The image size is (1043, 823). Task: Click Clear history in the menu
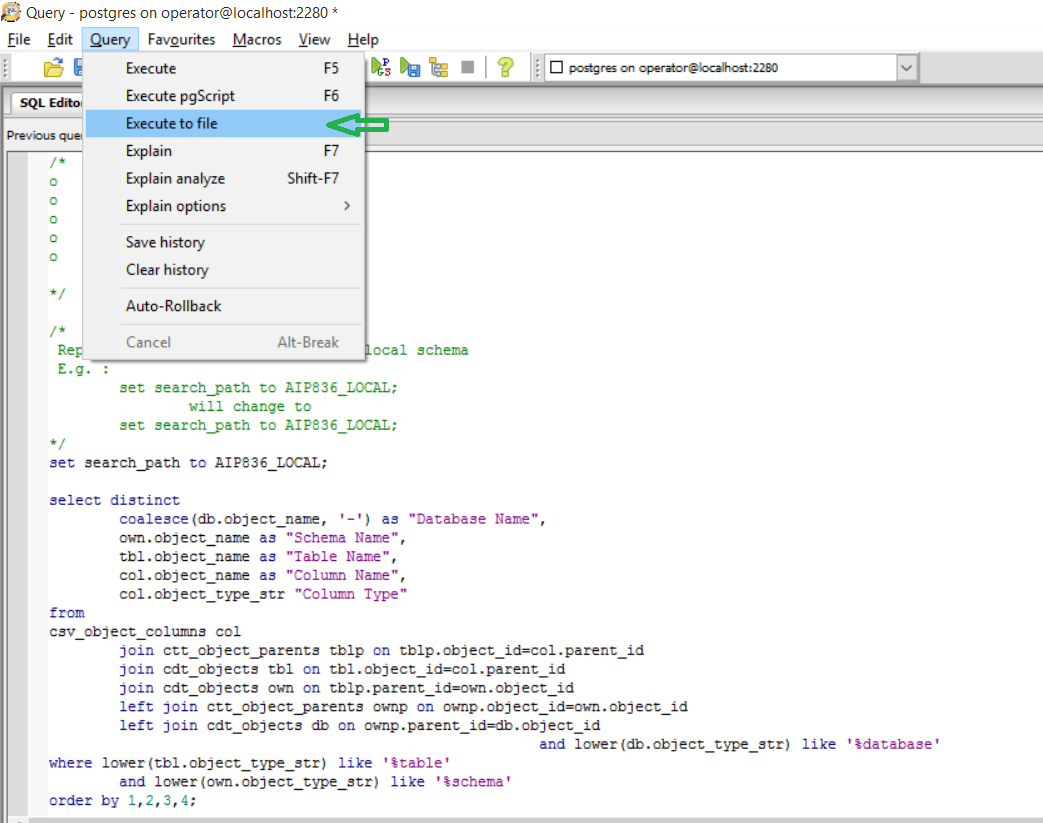(167, 270)
